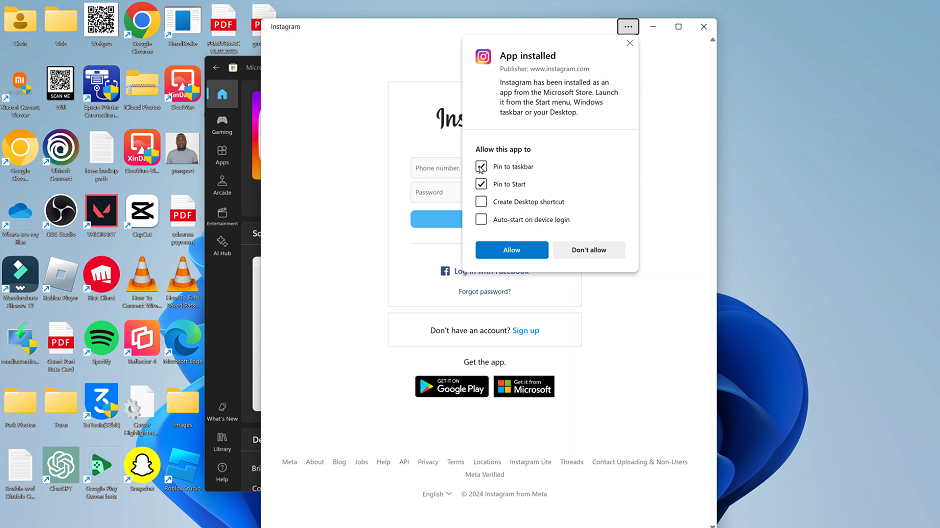Open Apps in Microsoft Store sidebar
The width and height of the screenshot is (940, 528).
pos(222,155)
